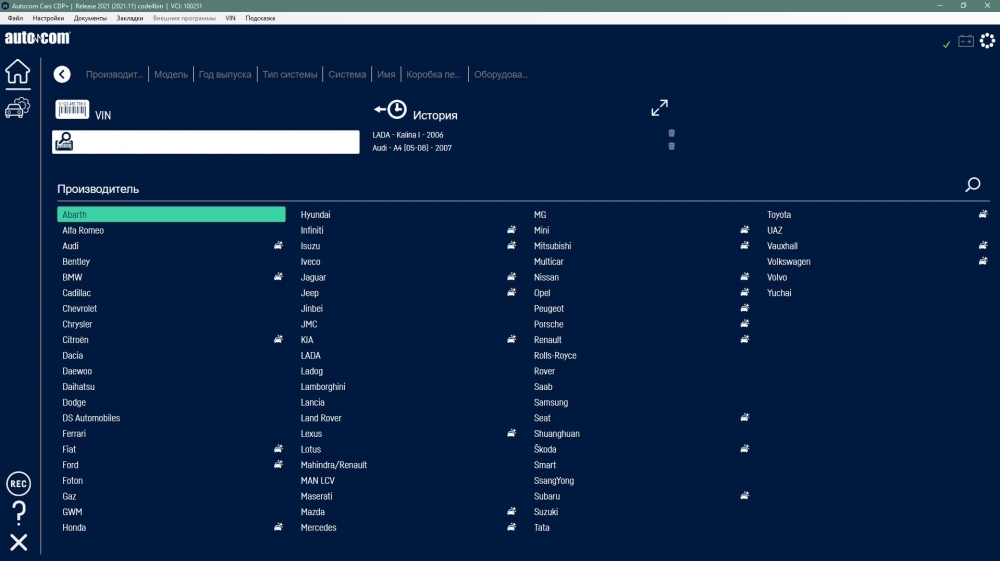Open the settings gear icon top right

pyautogui.click(x=987, y=41)
